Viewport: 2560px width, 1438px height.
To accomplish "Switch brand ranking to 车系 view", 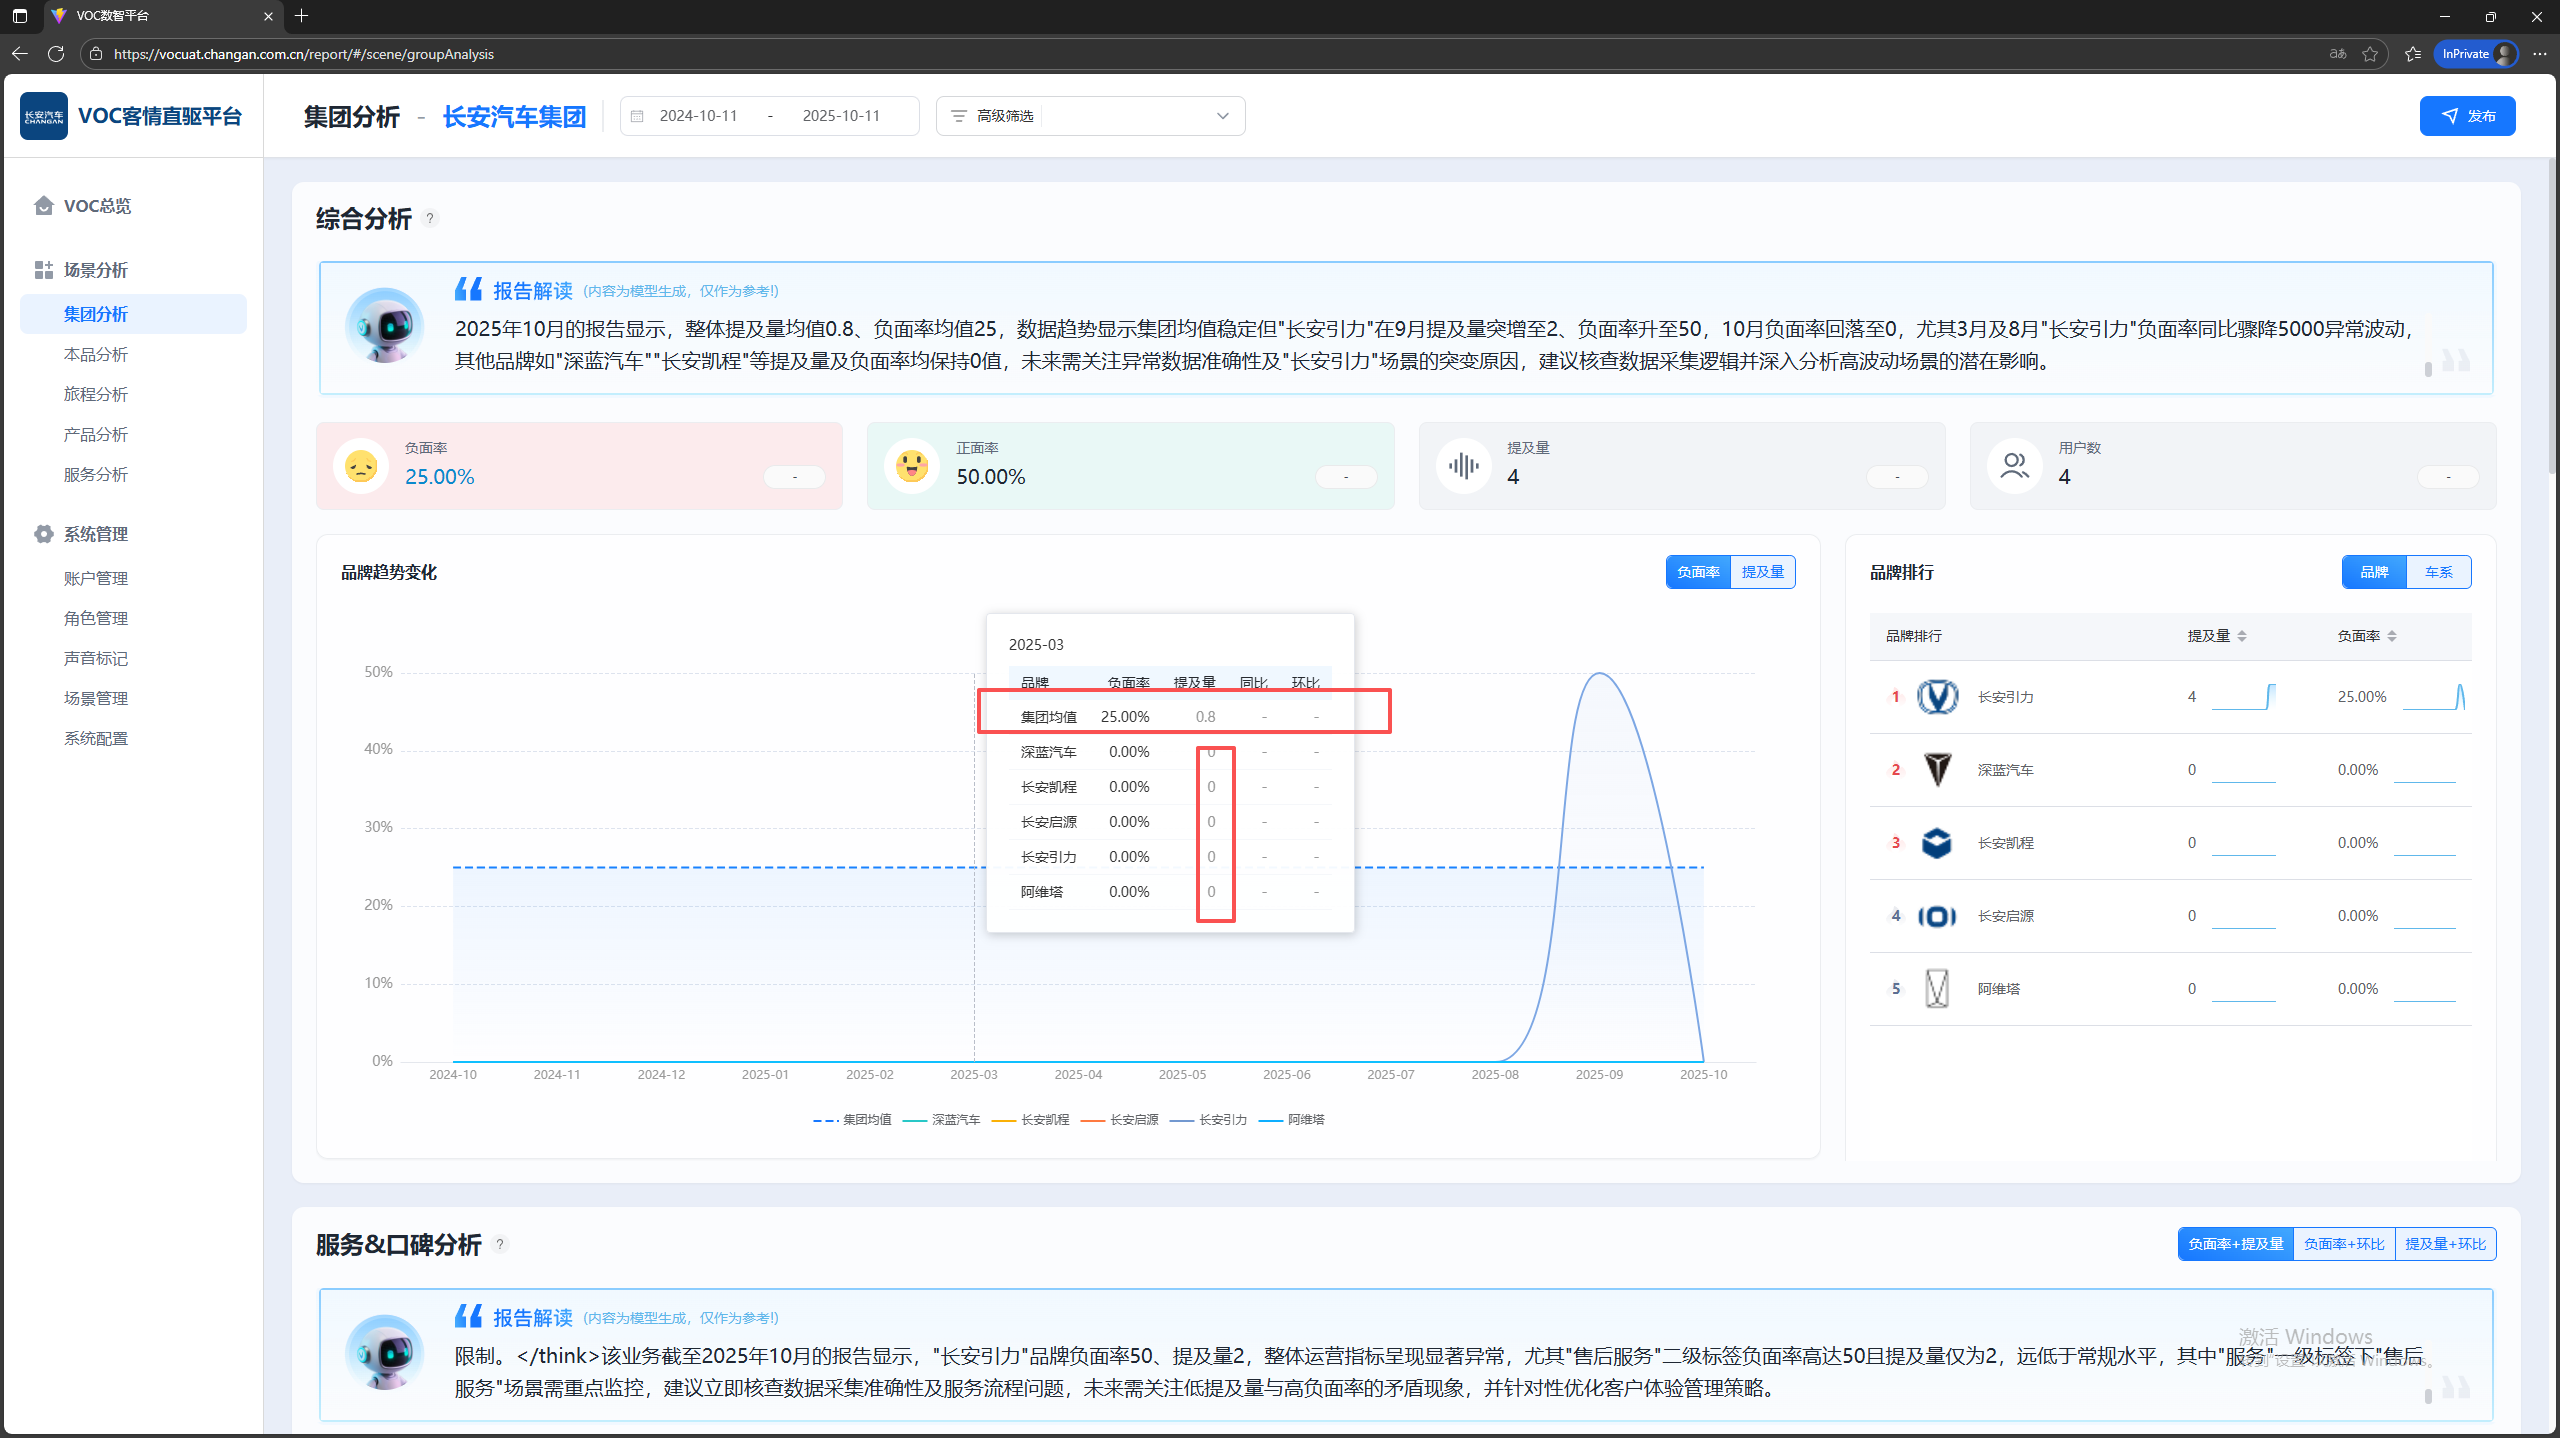I will click(2438, 572).
